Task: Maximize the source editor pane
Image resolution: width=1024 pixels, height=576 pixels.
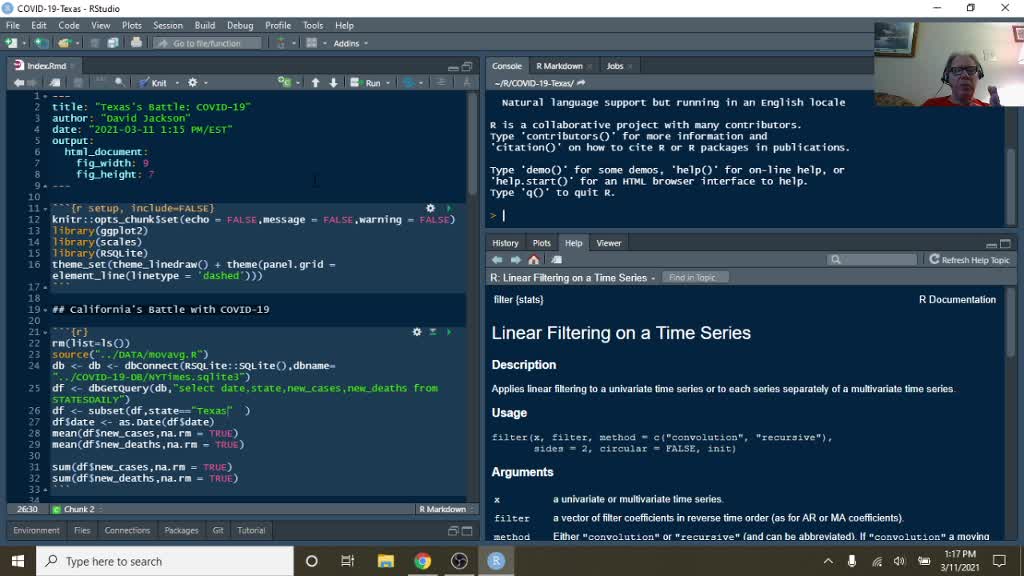Action: pyautogui.click(x=467, y=67)
